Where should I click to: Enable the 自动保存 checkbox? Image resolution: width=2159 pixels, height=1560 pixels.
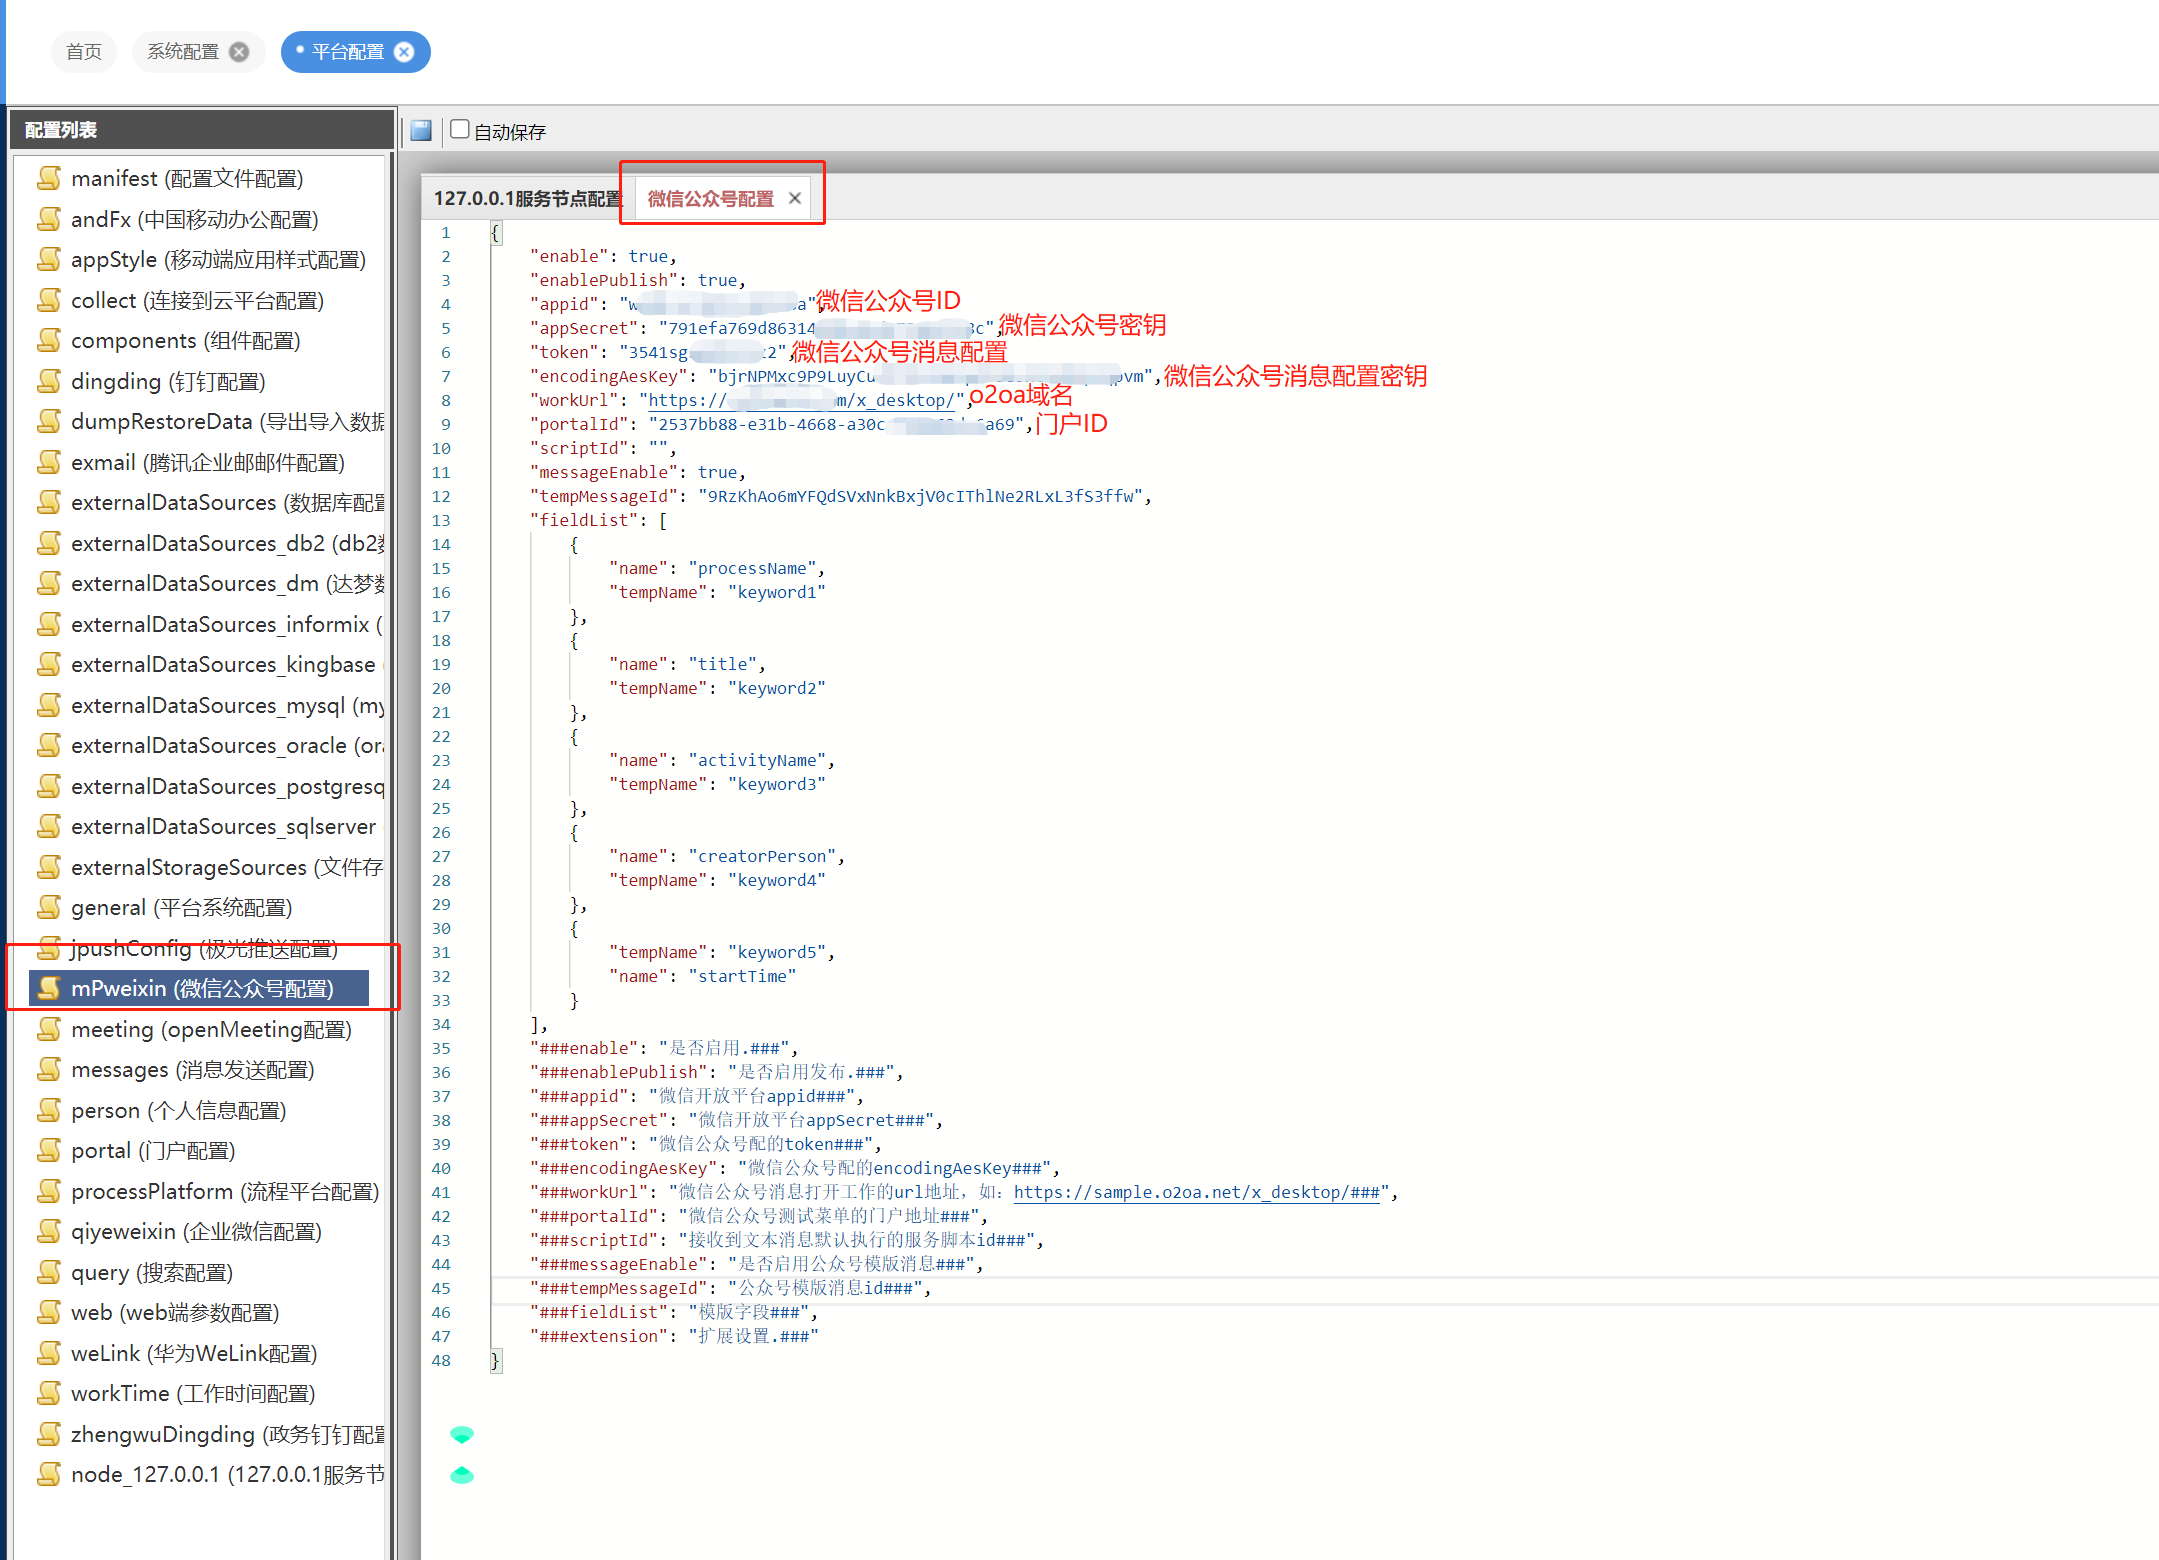coord(459,129)
